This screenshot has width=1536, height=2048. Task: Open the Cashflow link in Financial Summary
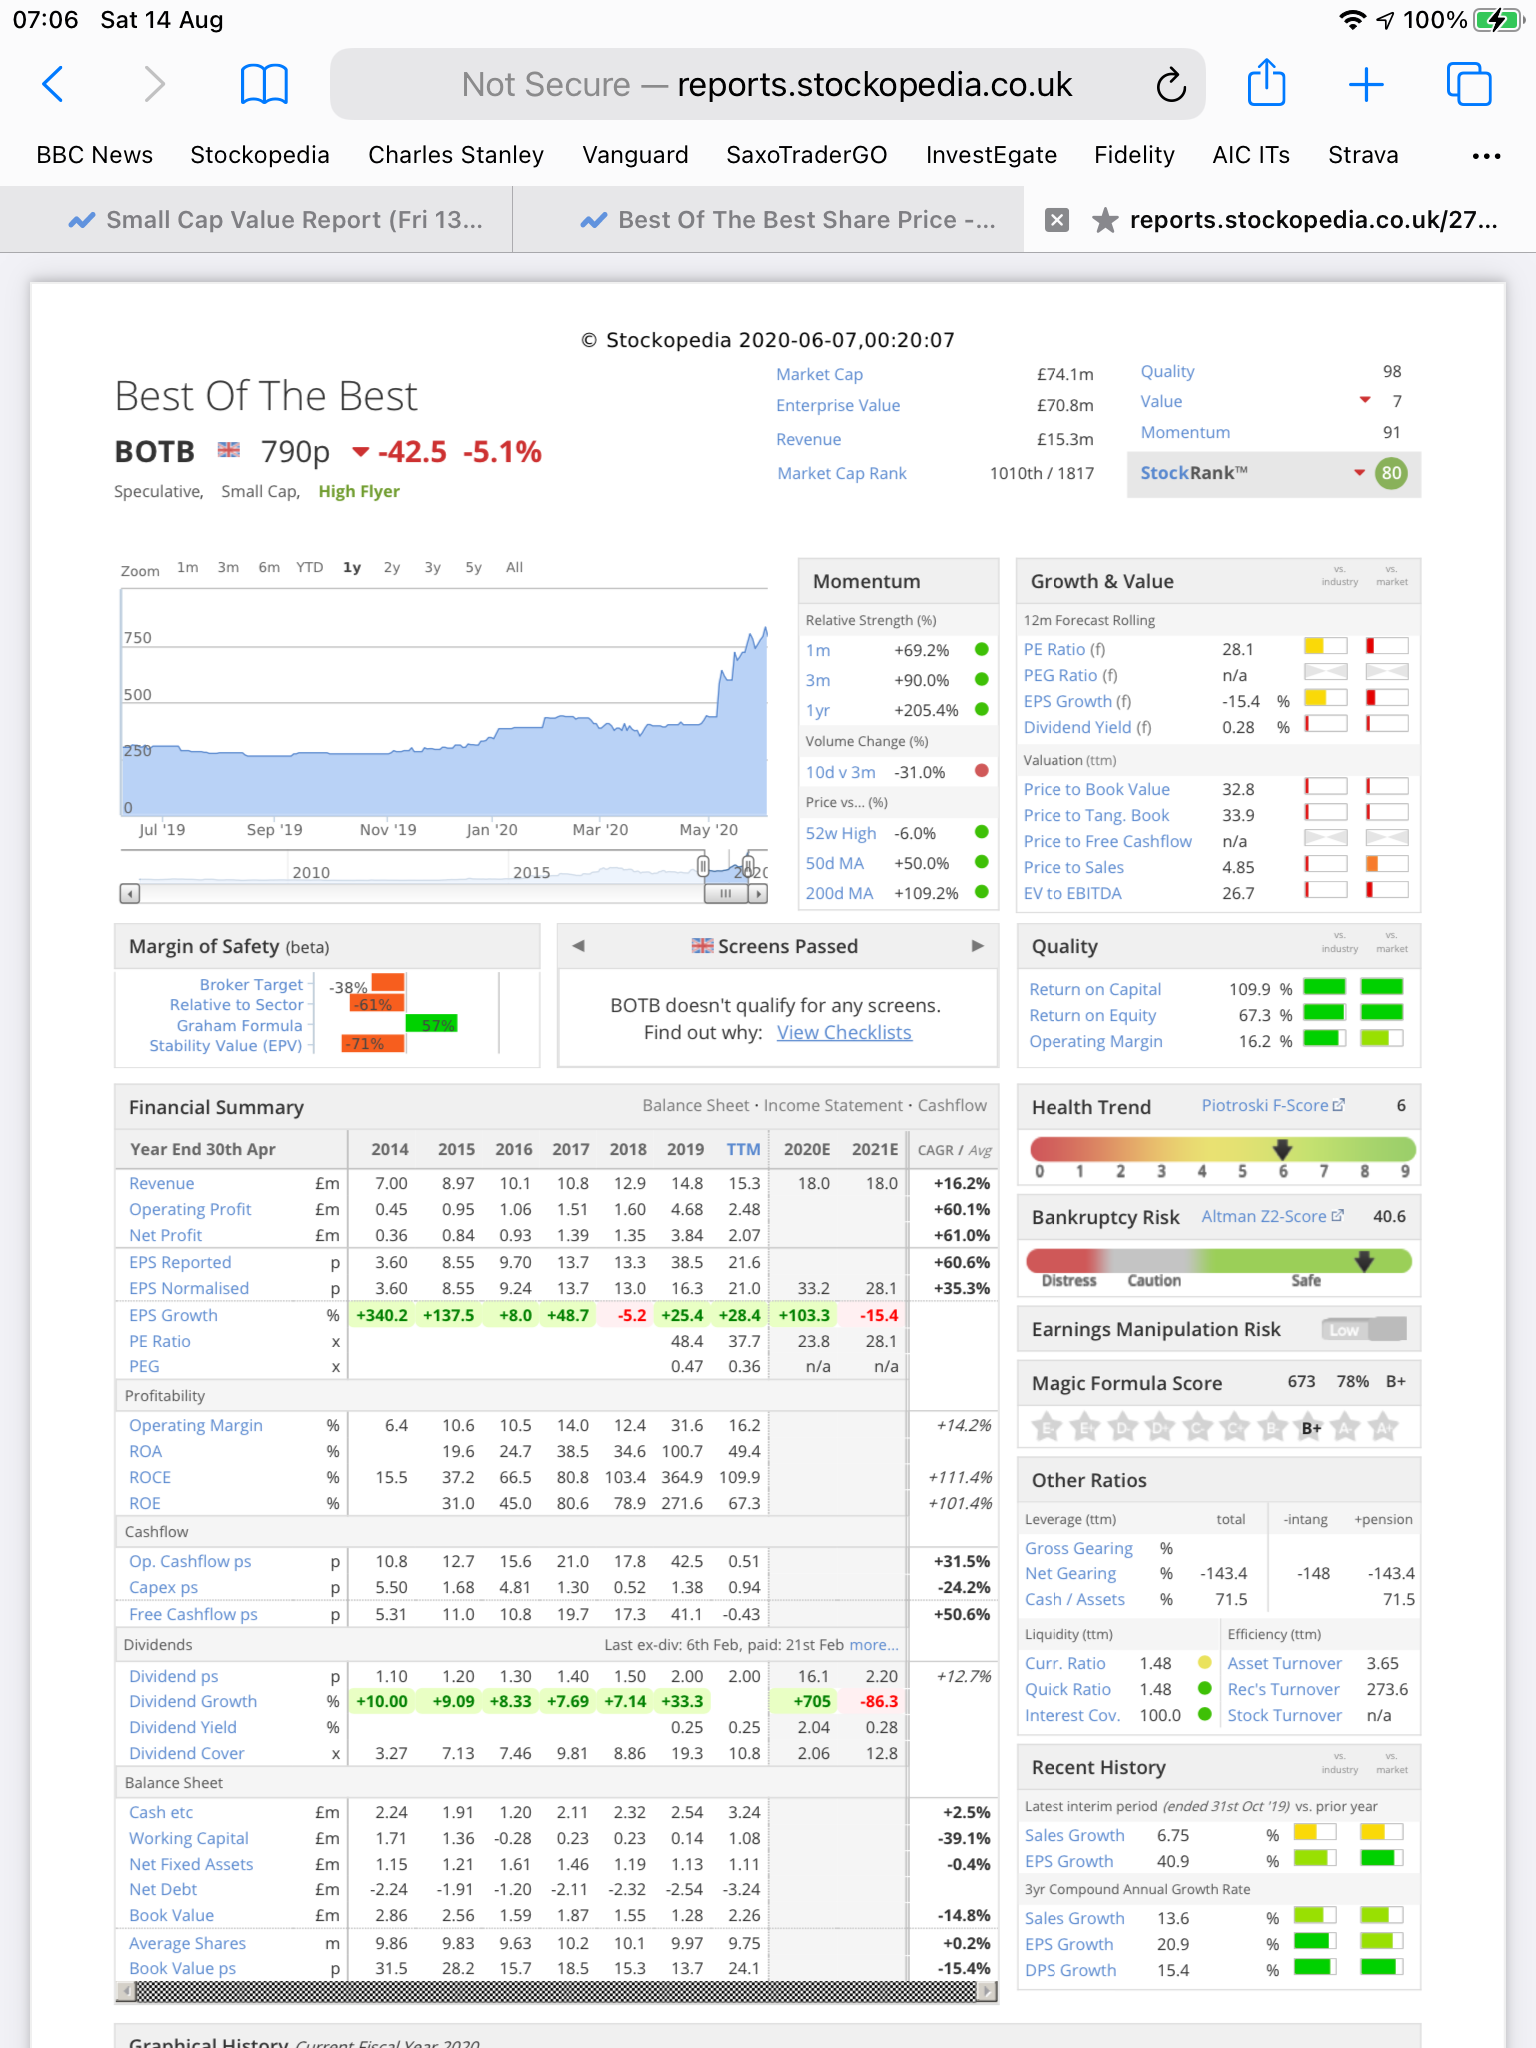click(952, 1105)
